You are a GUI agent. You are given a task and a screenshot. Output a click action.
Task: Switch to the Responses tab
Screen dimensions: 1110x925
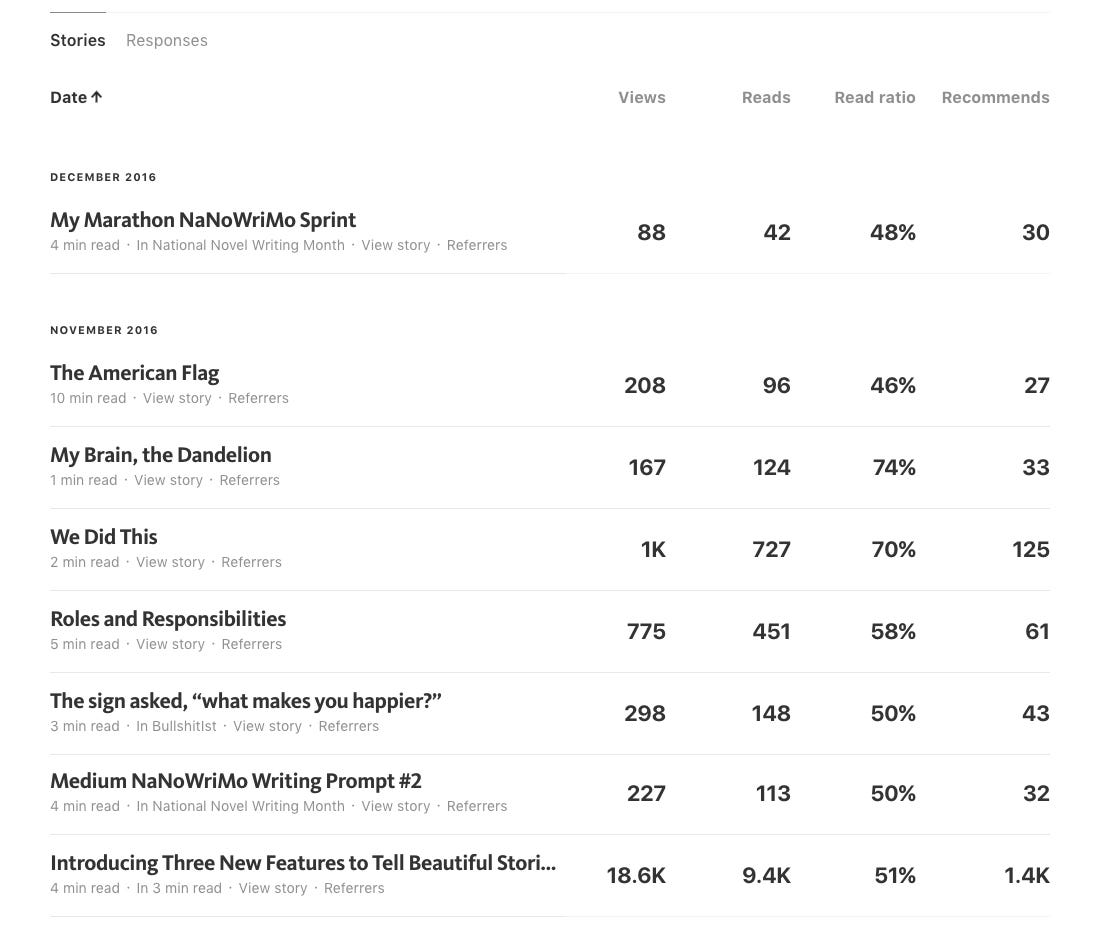[x=166, y=41]
